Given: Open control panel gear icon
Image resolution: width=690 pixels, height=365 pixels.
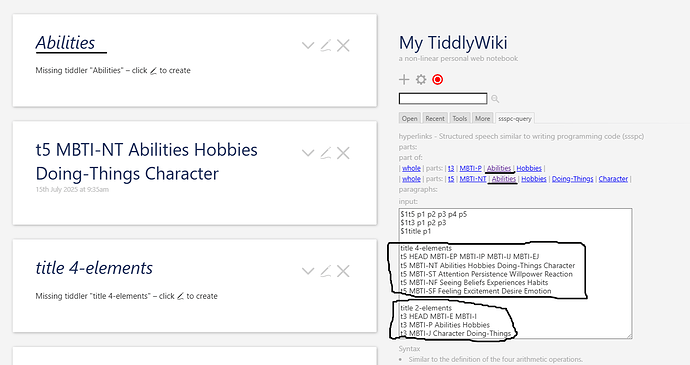Looking at the screenshot, I should pos(421,79).
